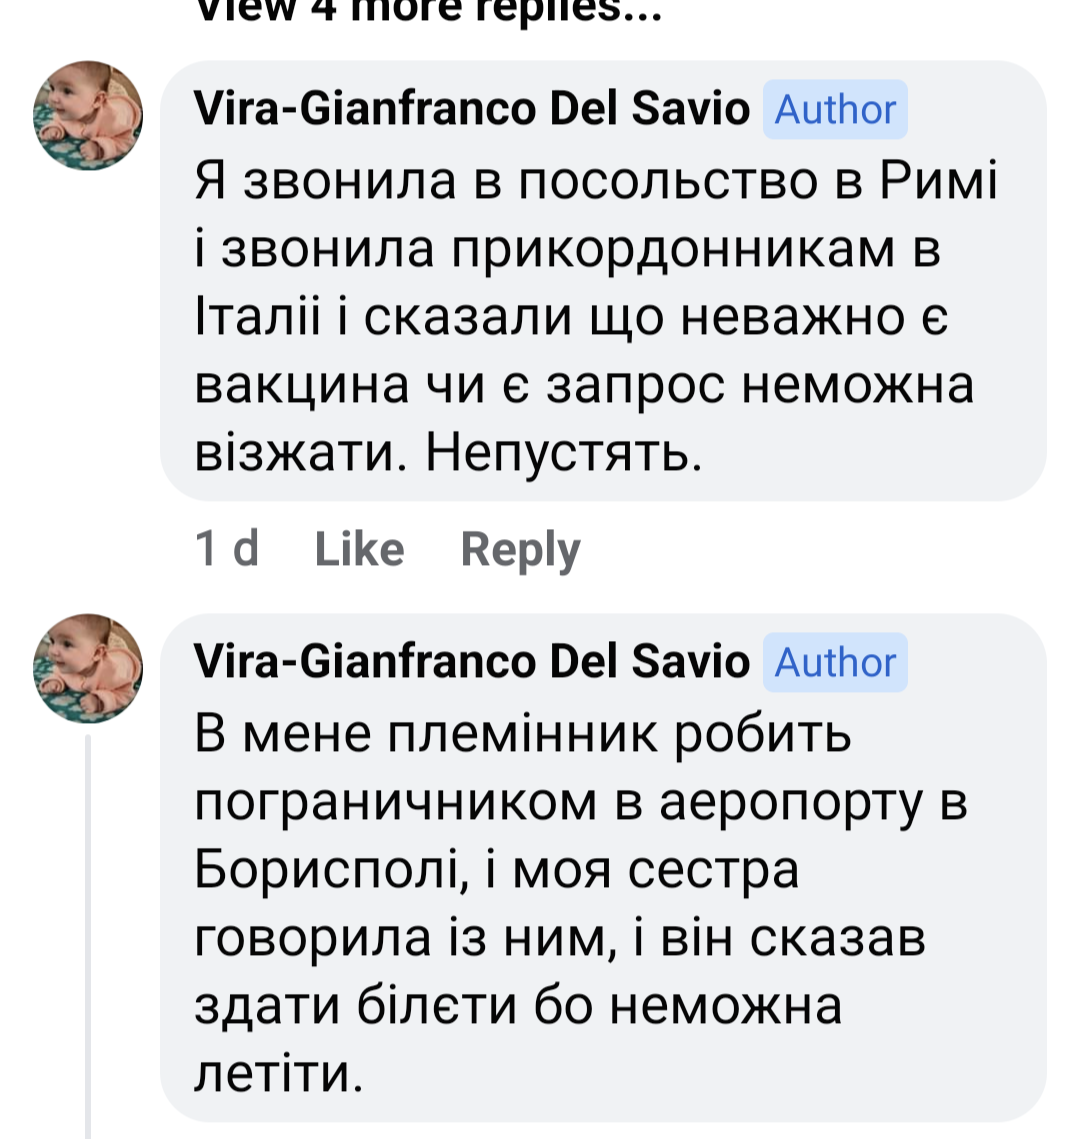Screen dimensions: 1080x1139
Task: Like the comment about the embassy in Rome
Action: (359, 549)
